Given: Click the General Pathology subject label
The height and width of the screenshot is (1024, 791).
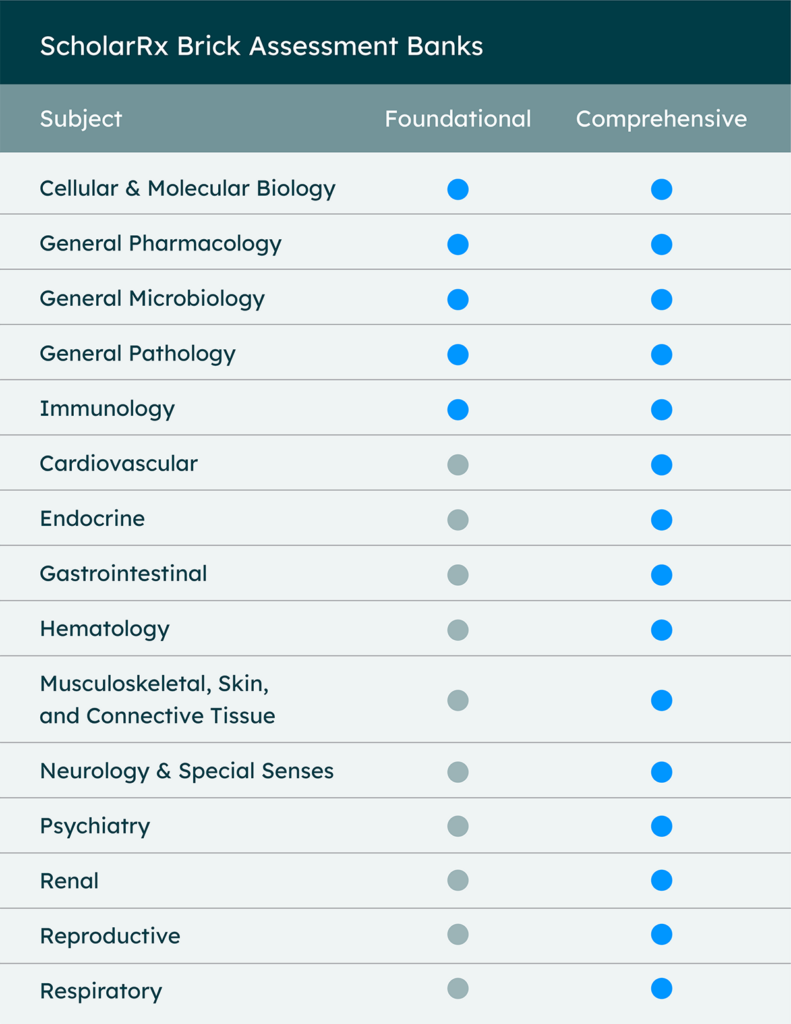Looking at the screenshot, I should tap(138, 354).
